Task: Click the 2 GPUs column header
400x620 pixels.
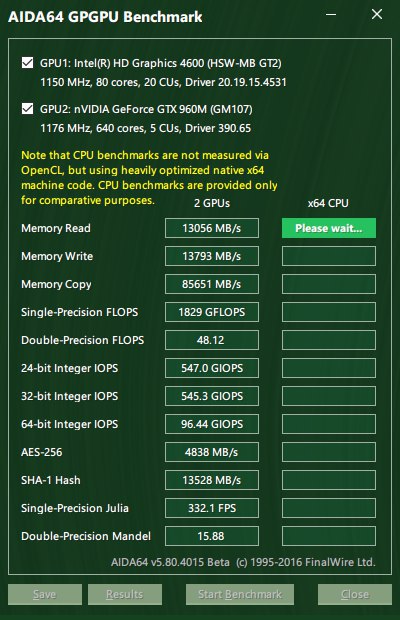Action: click(212, 203)
